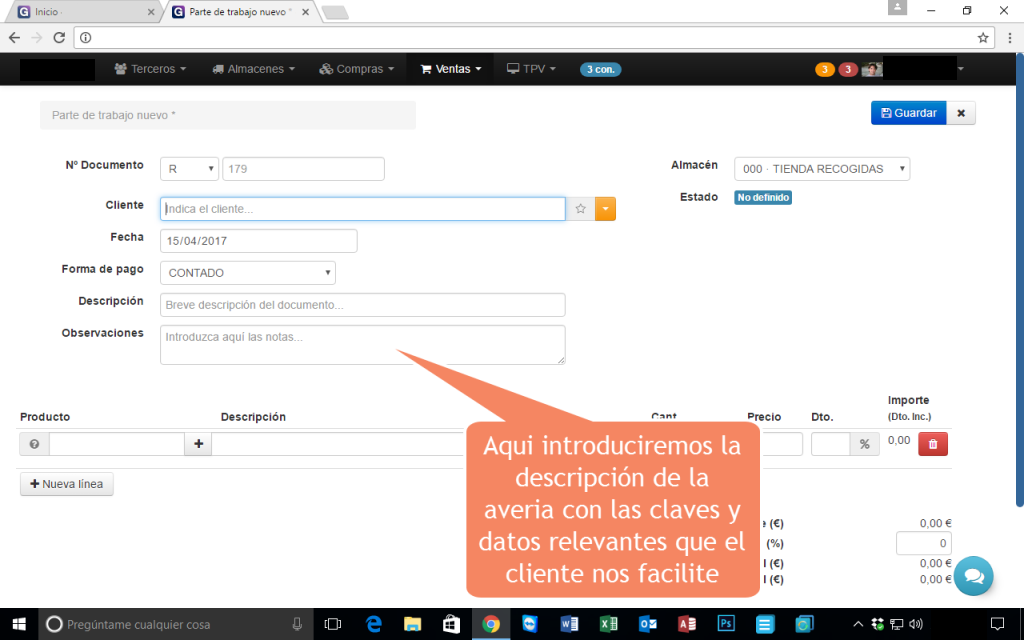
Task: Open Google Chrome from the taskbar
Action: [x=490, y=624]
